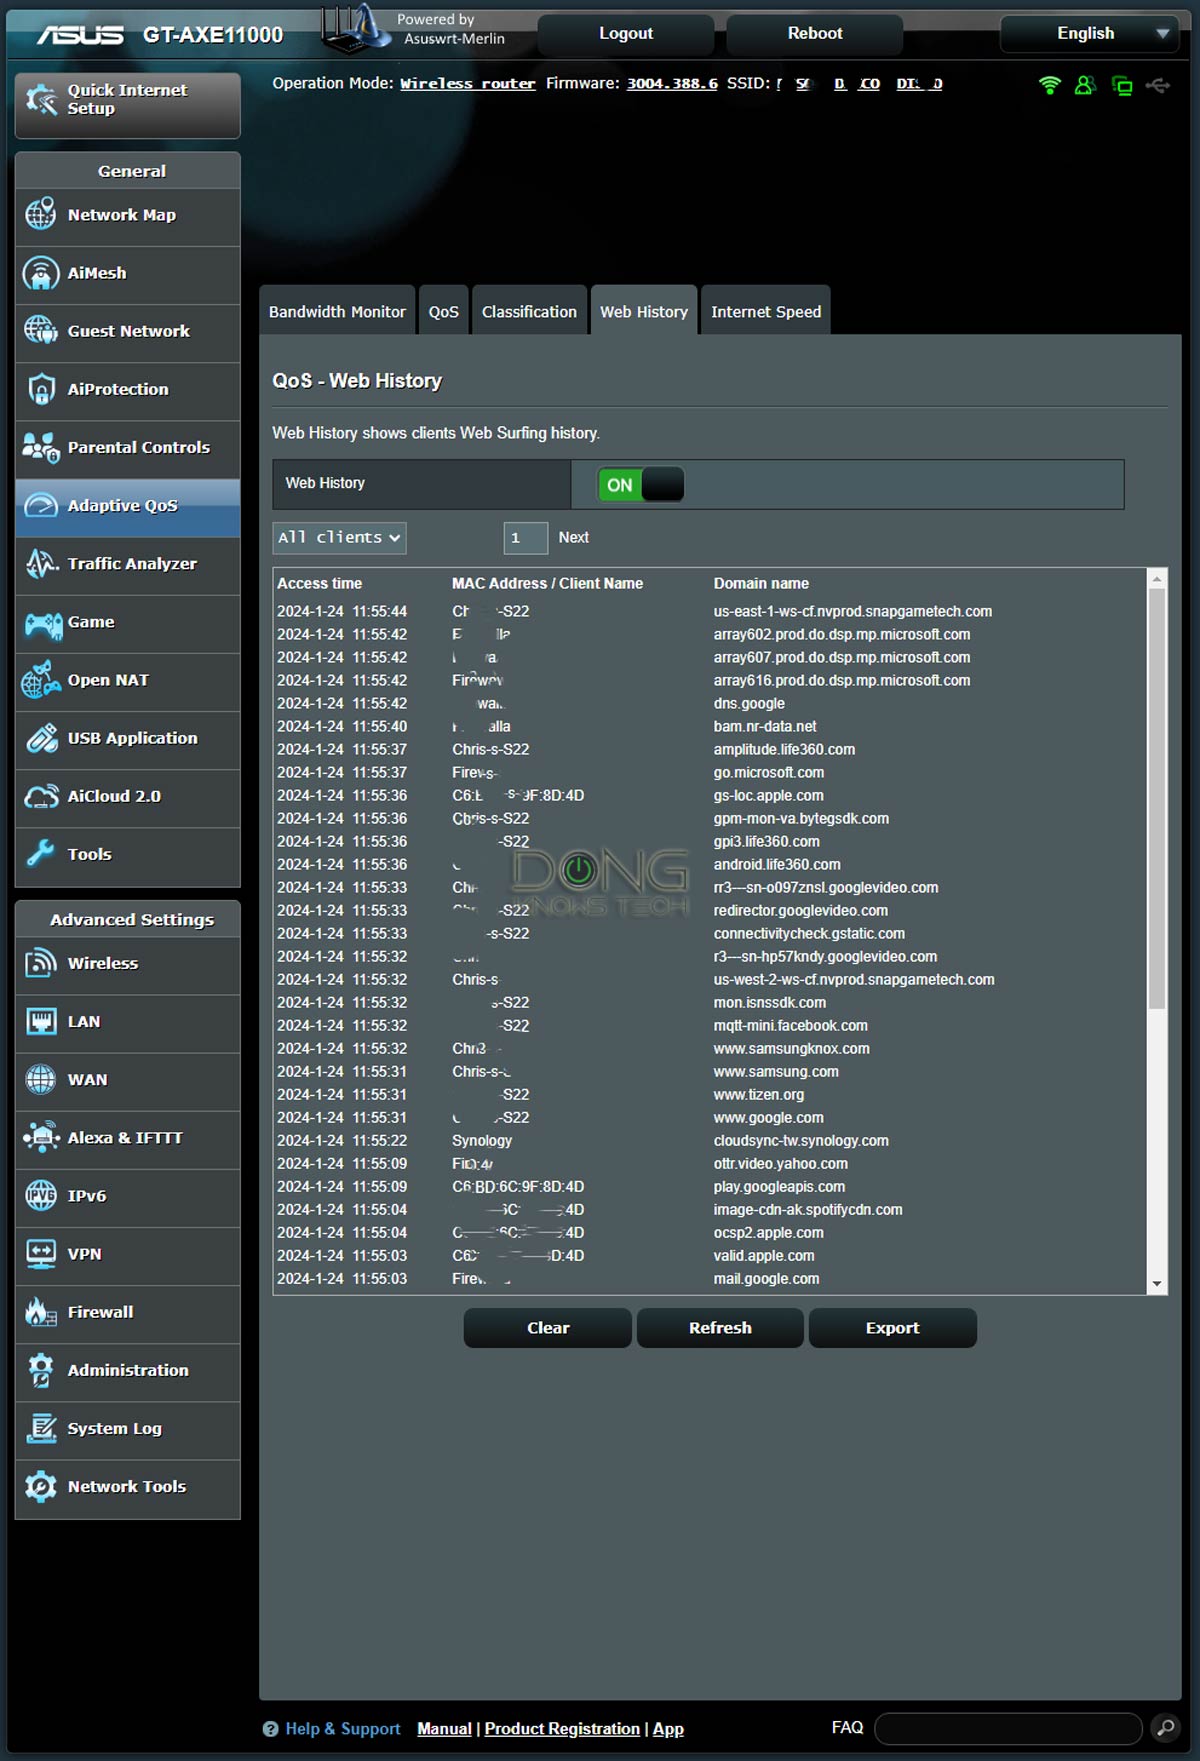Viewport: 1200px width, 1761px height.
Task: Click the Firewall flame icon
Action: coord(41,1311)
